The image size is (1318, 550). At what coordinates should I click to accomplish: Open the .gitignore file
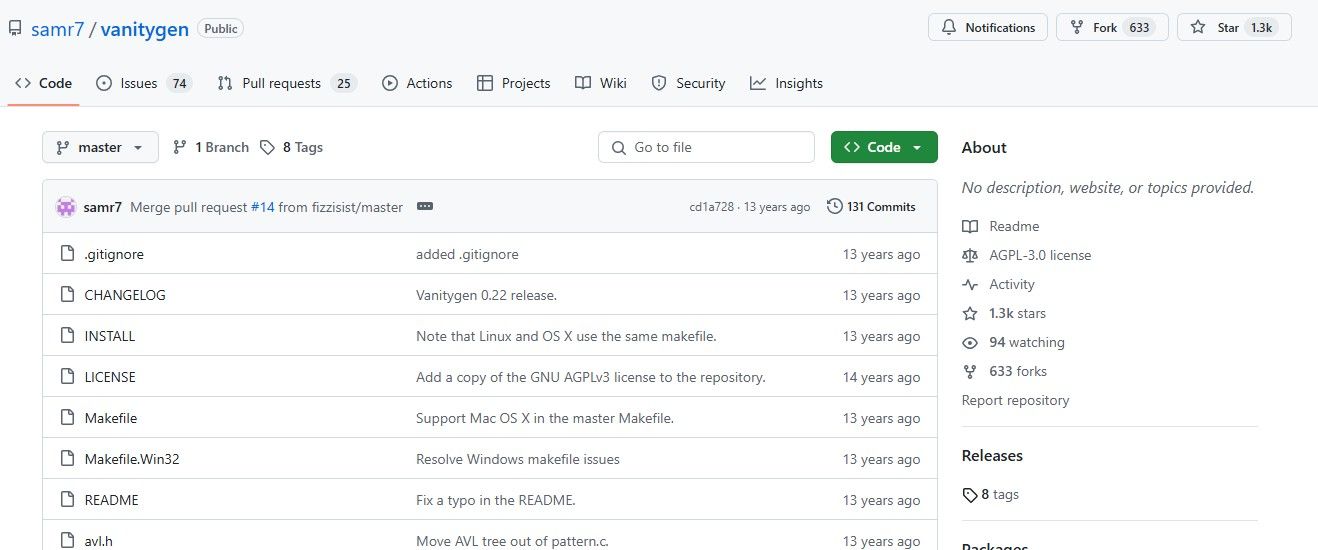[x=114, y=254]
